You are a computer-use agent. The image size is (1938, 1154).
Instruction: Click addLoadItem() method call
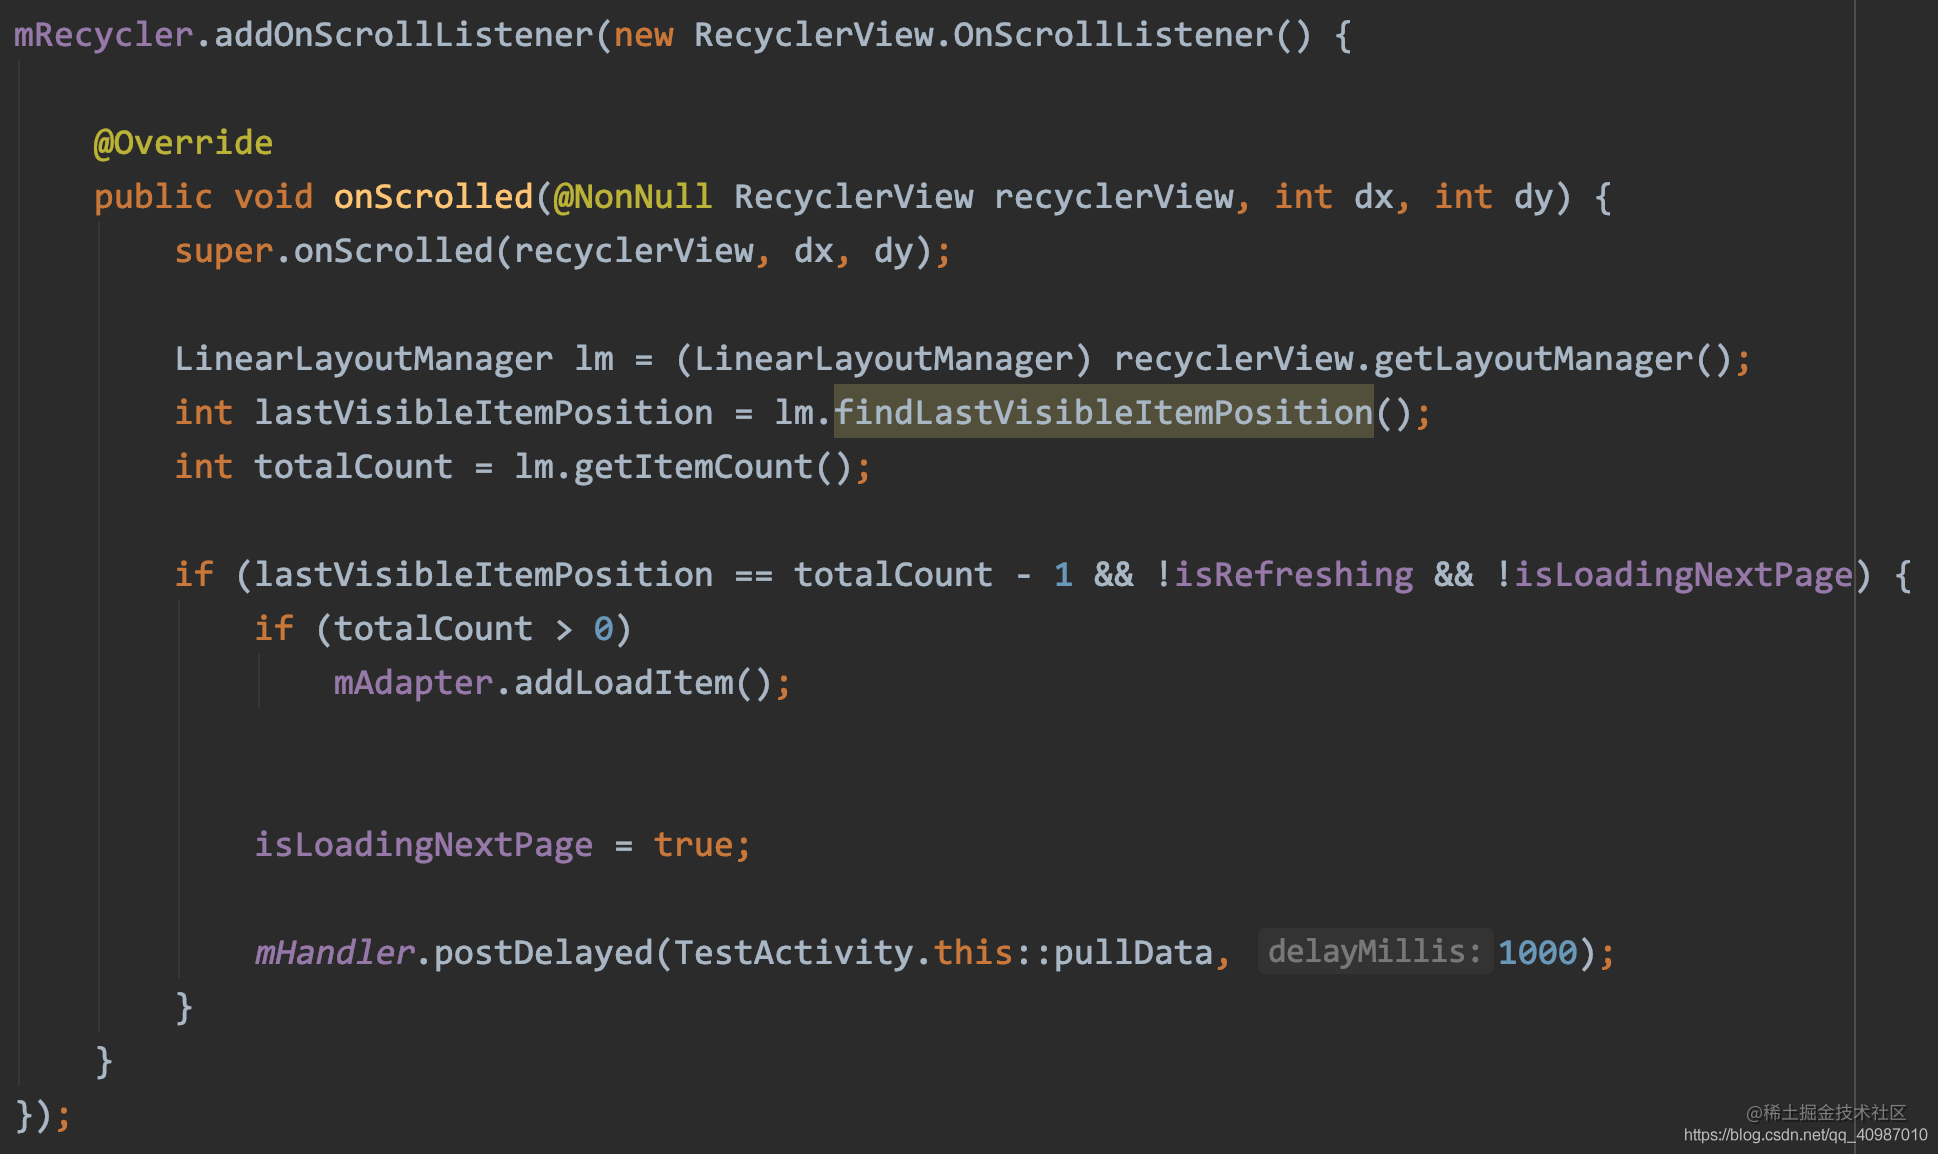(x=643, y=683)
